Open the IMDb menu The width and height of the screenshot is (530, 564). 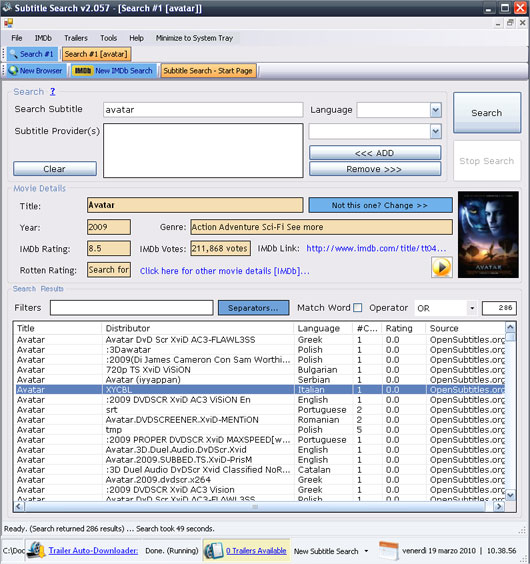click(43, 38)
